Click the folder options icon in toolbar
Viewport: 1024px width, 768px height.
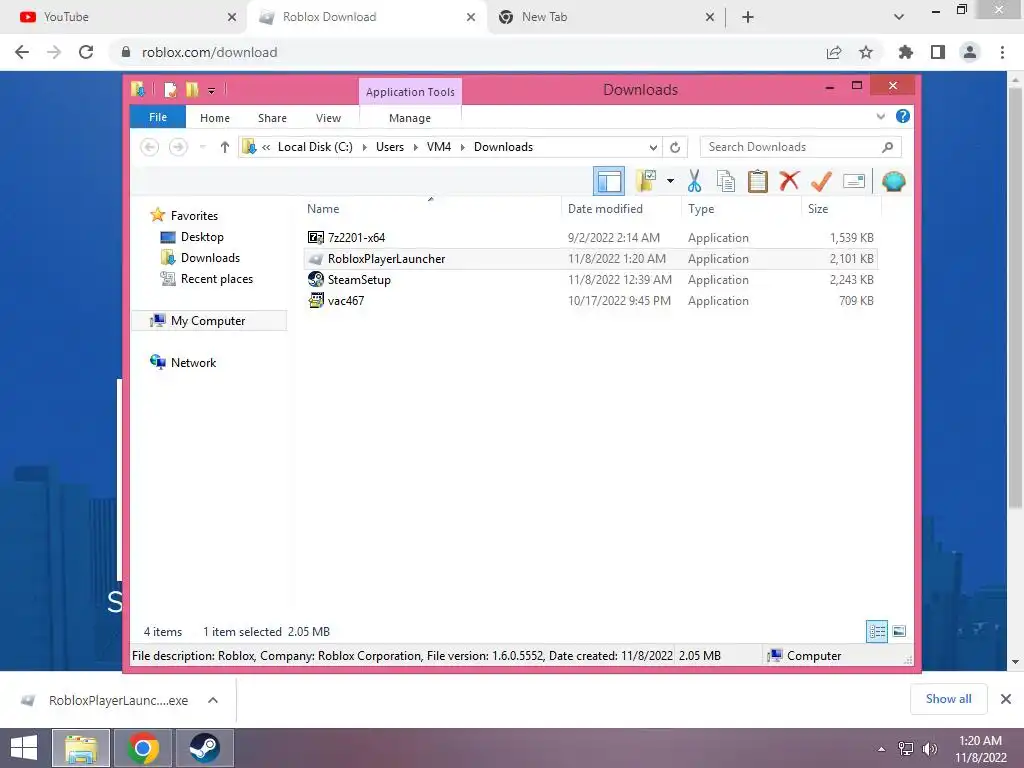pos(646,181)
